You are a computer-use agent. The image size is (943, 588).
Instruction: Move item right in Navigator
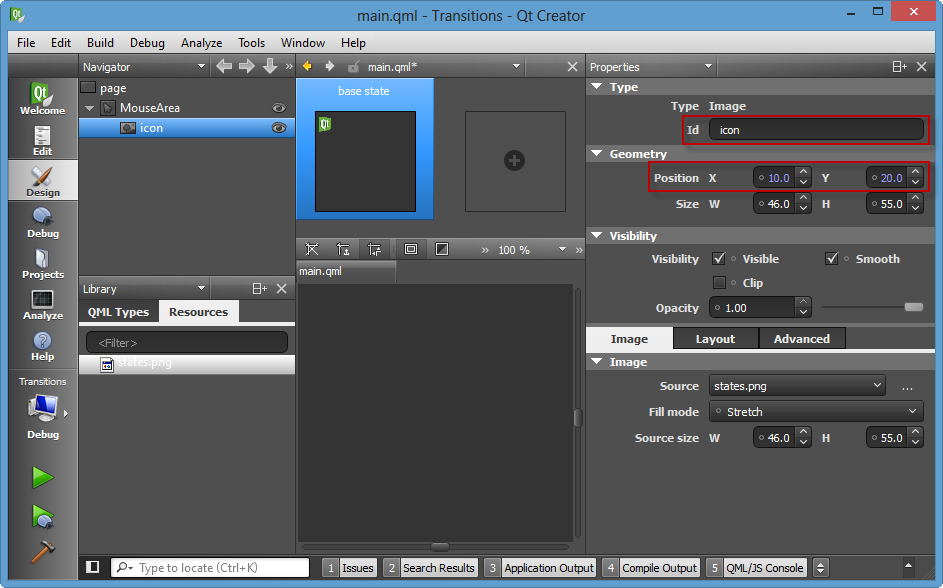tap(247, 66)
